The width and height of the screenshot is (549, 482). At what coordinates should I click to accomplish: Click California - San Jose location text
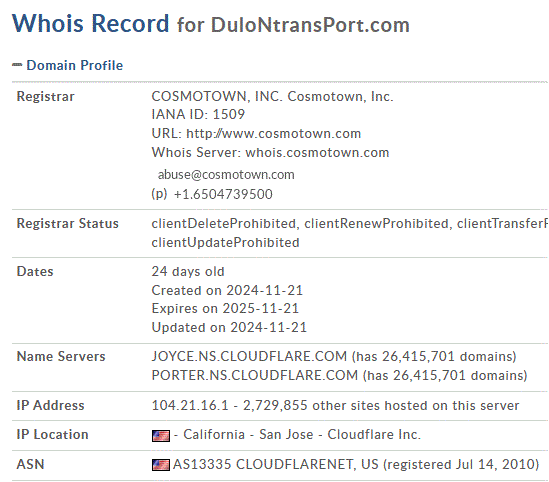[x=248, y=434]
